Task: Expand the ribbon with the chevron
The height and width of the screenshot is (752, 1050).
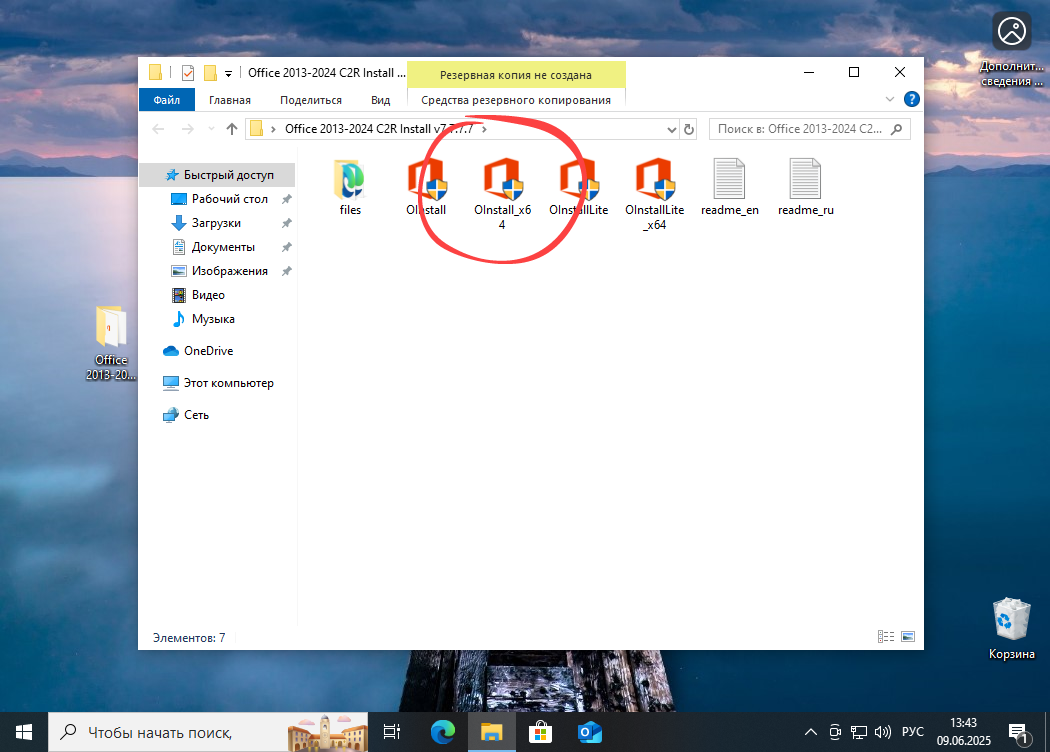Action: [890, 99]
